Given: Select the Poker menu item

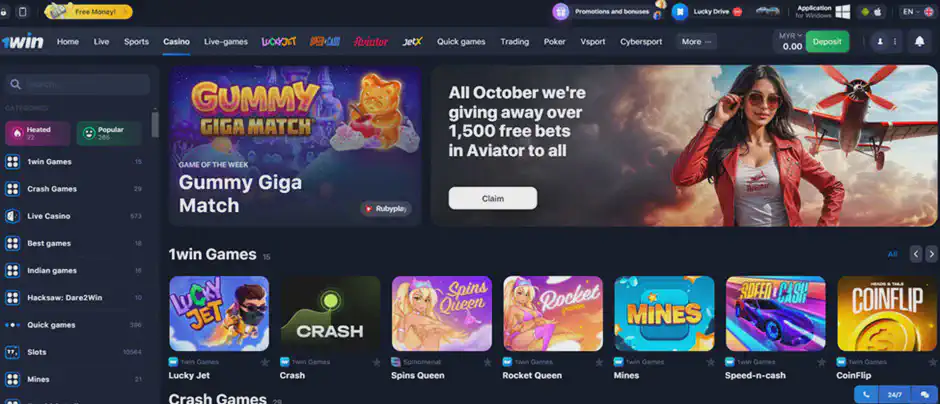Looking at the screenshot, I should tap(555, 42).
